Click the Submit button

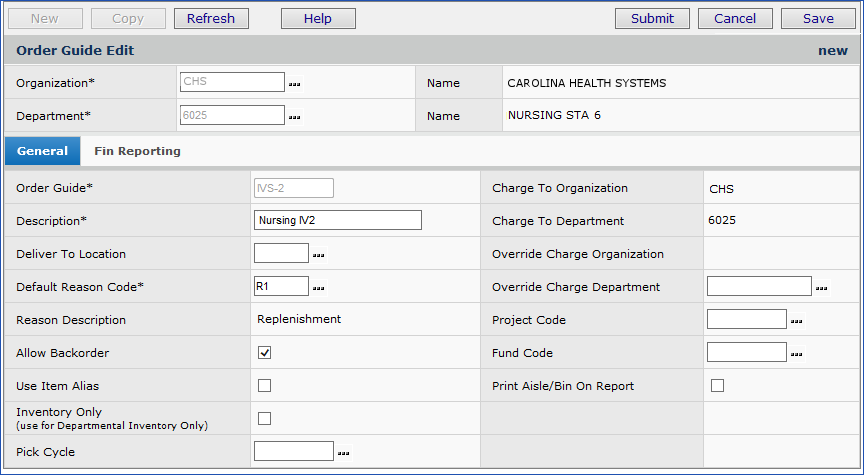(x=652, y=18)
